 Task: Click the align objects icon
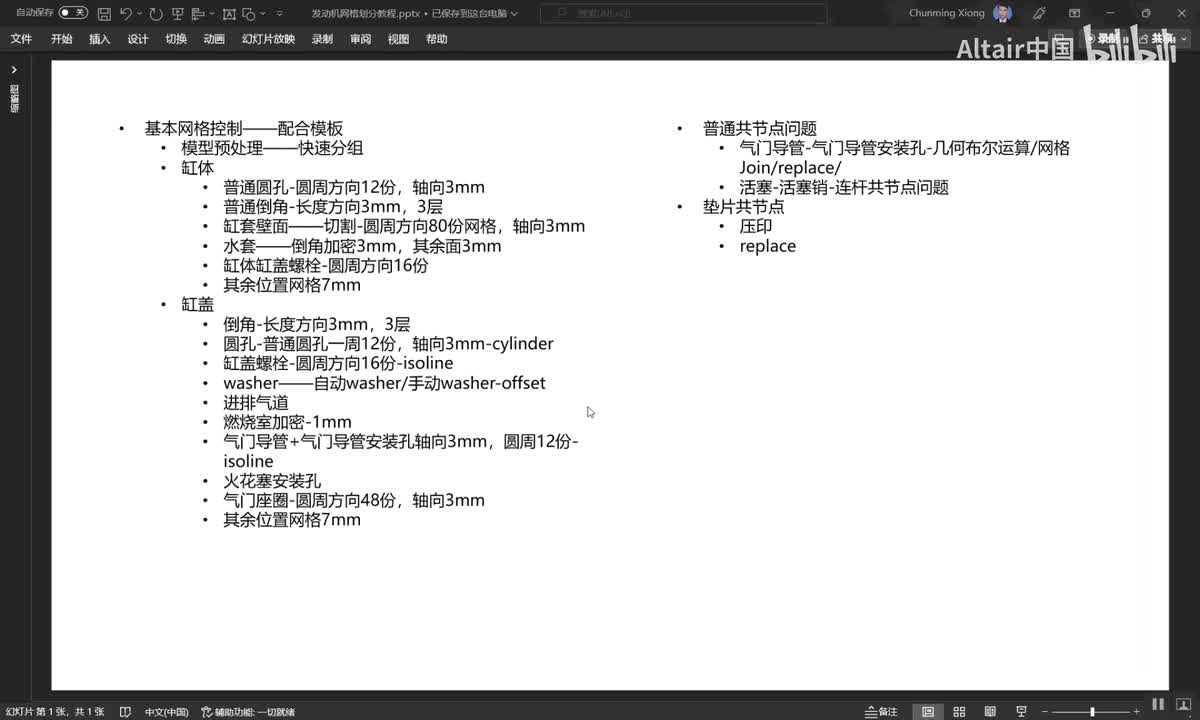199,13
